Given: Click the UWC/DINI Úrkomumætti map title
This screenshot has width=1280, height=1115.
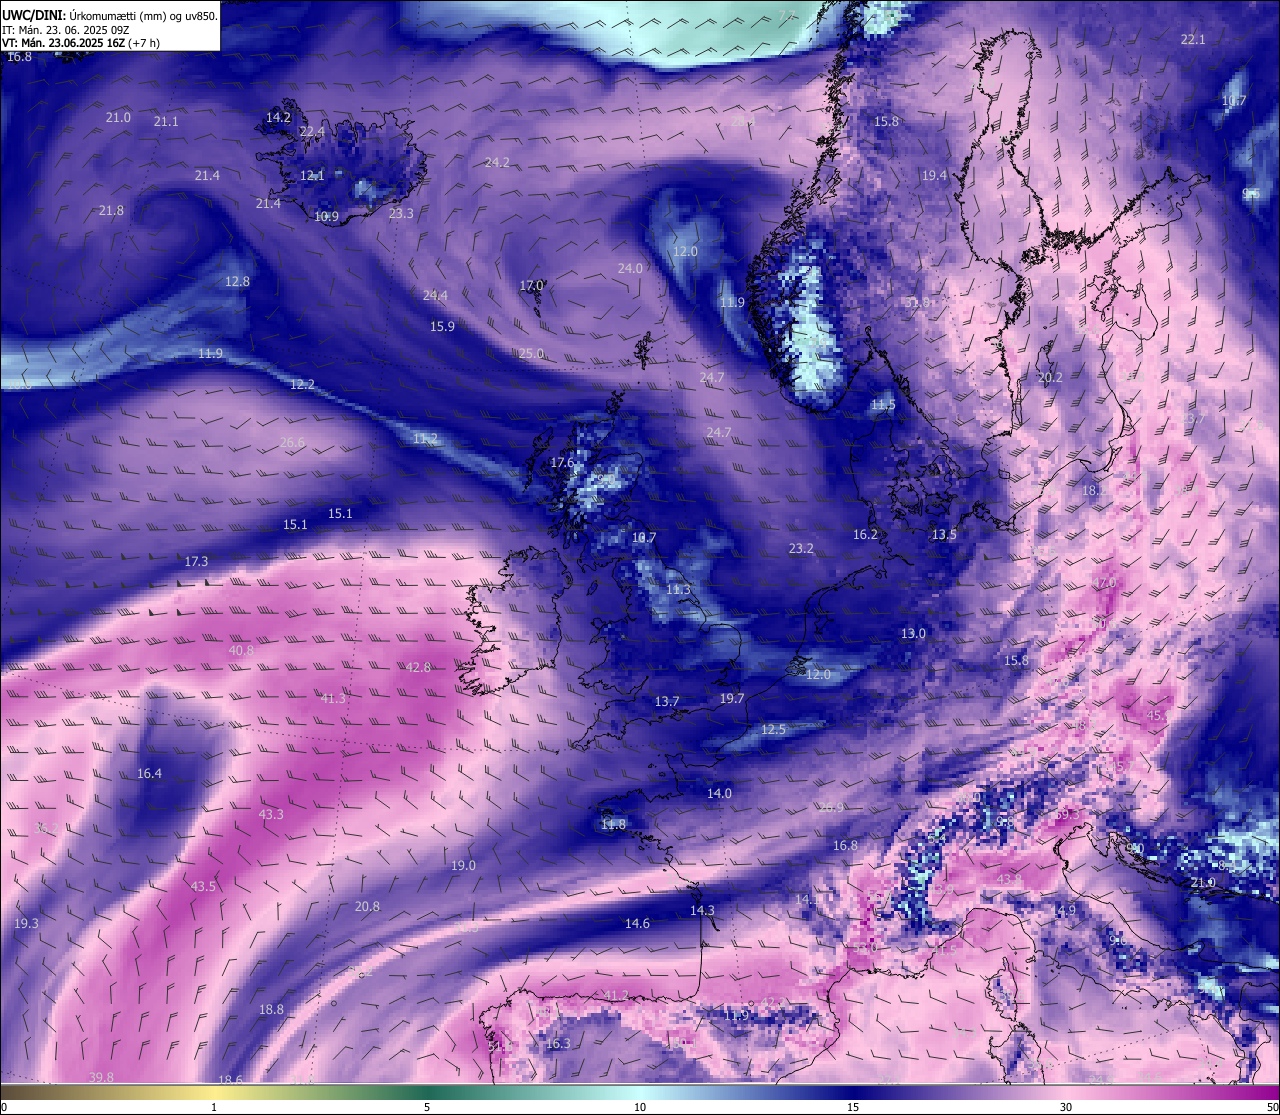Looking at the screenshot, I should tap(110, 15).
